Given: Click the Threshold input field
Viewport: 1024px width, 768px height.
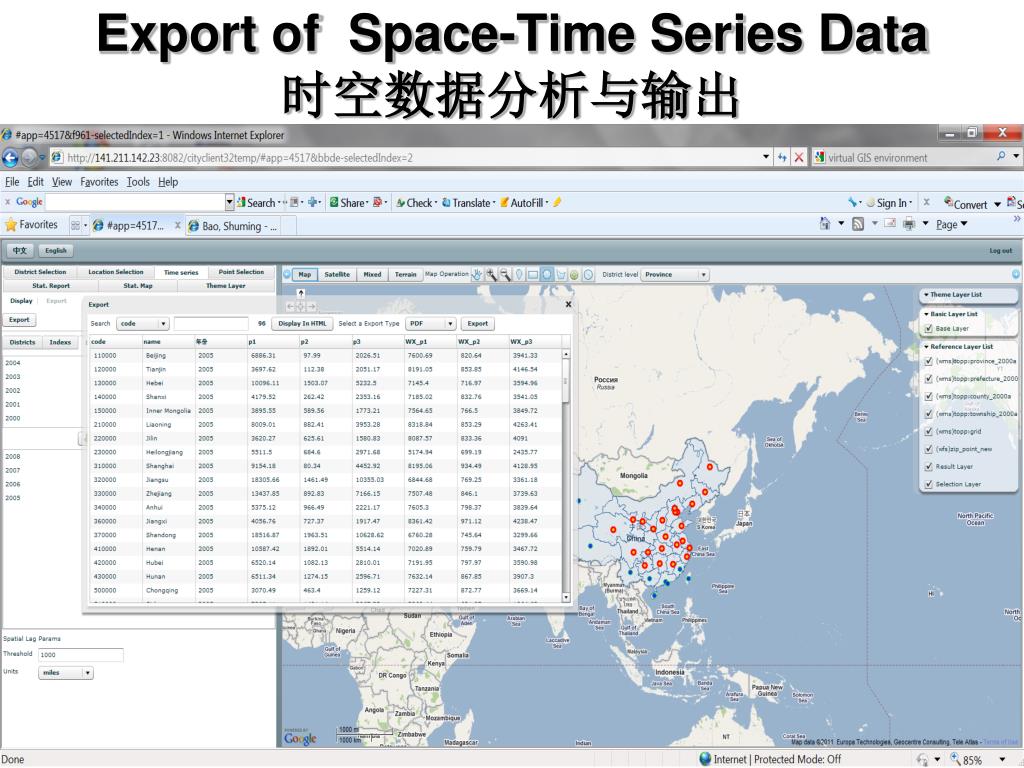Looking at the screenshot, I should (x=81, y=655).
